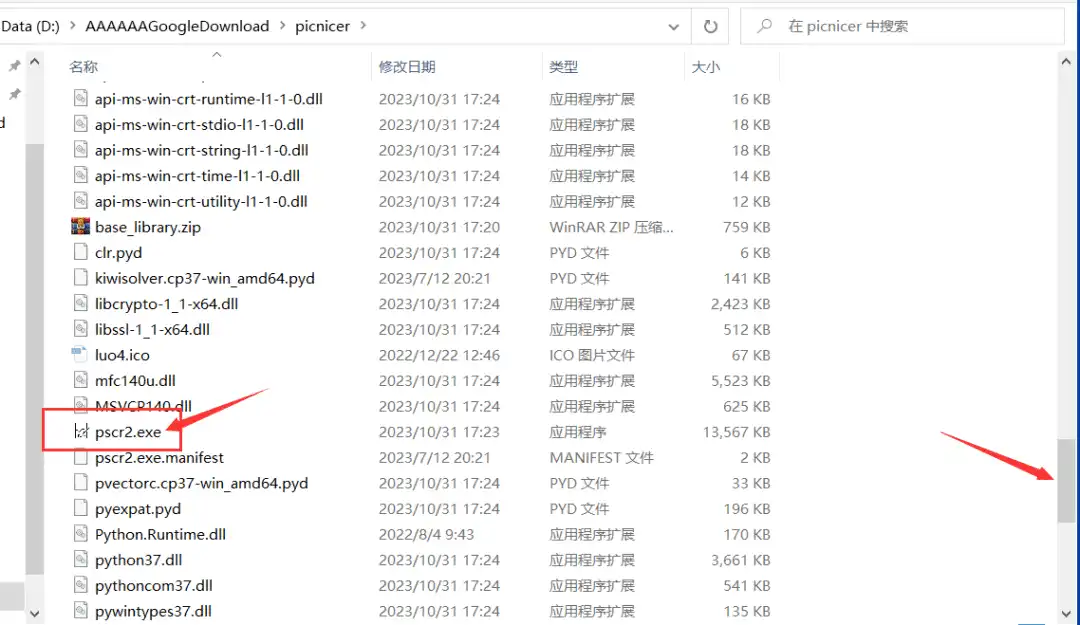Image resolution: width=1080 pixels, height=625 pixels.
Task: Click the search magnifier icon
Action: tap(764, 26)
